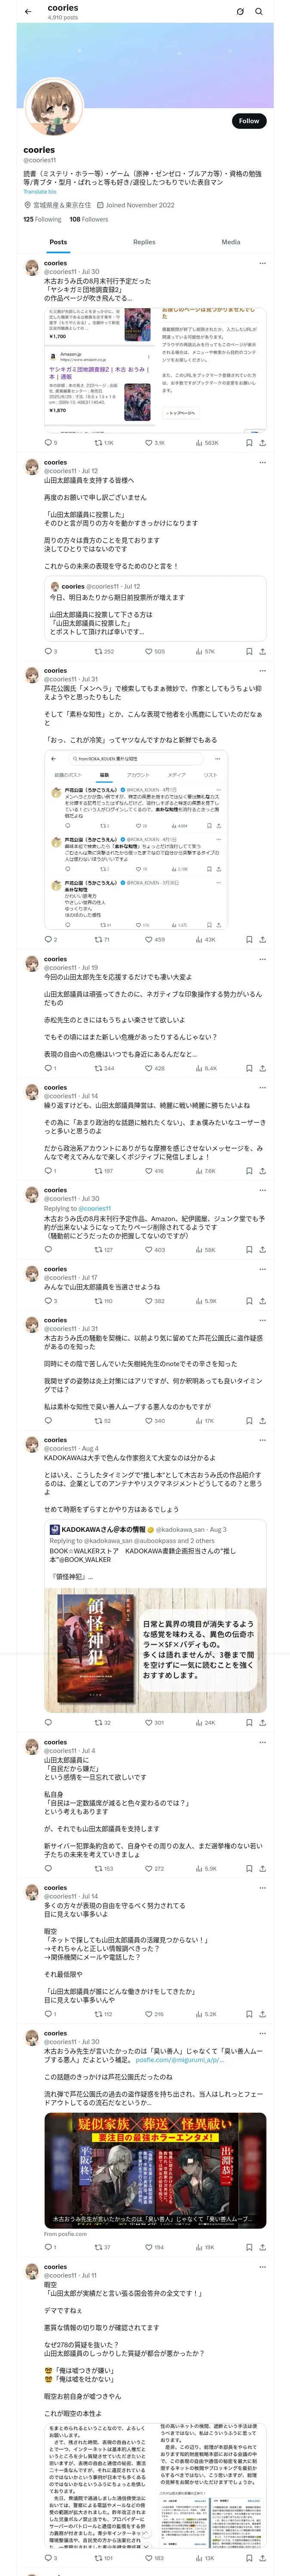Switch to the Replies tab
The image size is (290, 2576).
click(x=144, y=242)
